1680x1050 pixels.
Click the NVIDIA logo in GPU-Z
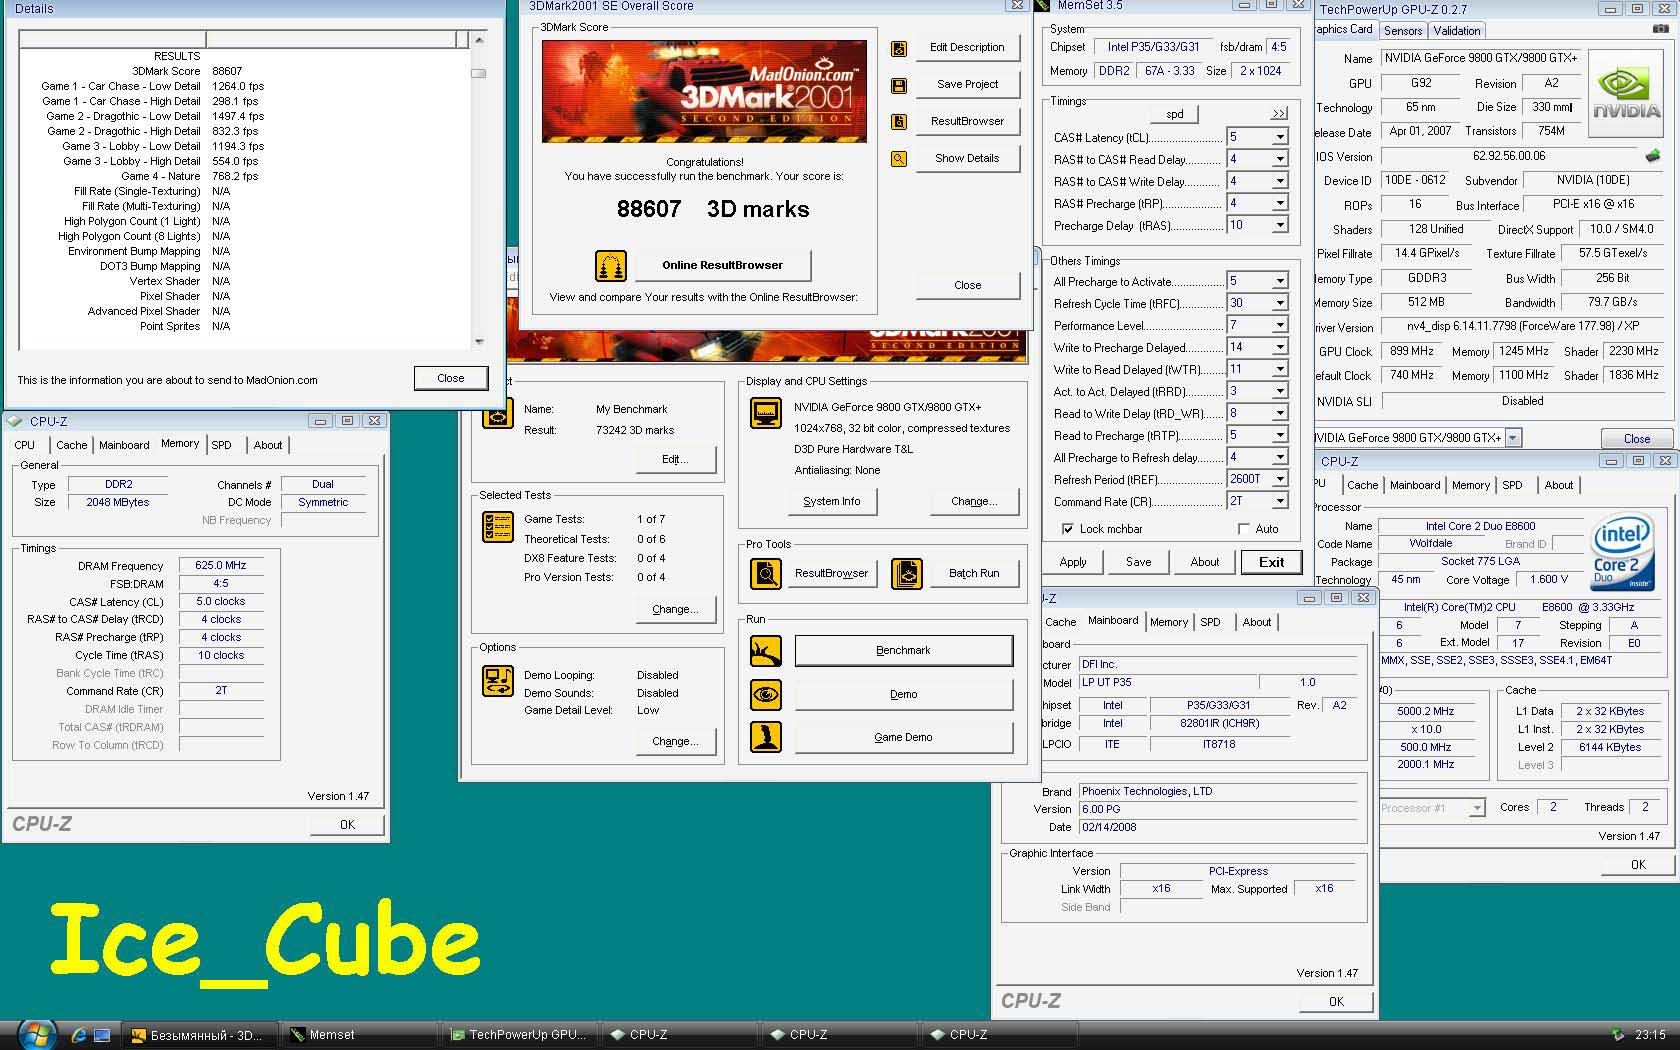1625,93
